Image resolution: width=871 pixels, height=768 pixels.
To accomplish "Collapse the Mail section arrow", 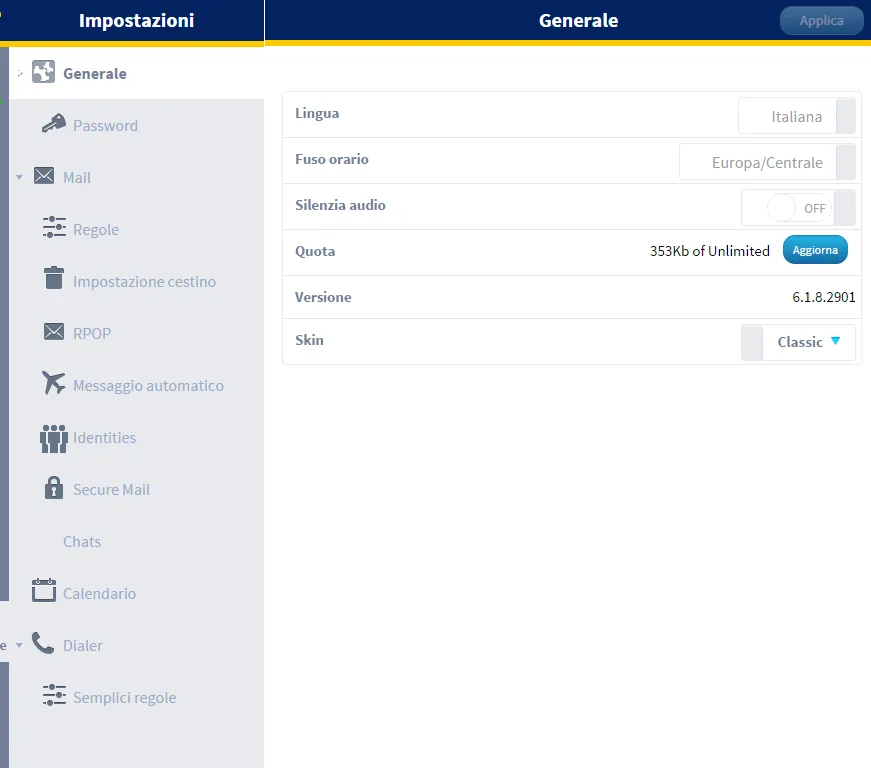I will [x=19, y=178].
